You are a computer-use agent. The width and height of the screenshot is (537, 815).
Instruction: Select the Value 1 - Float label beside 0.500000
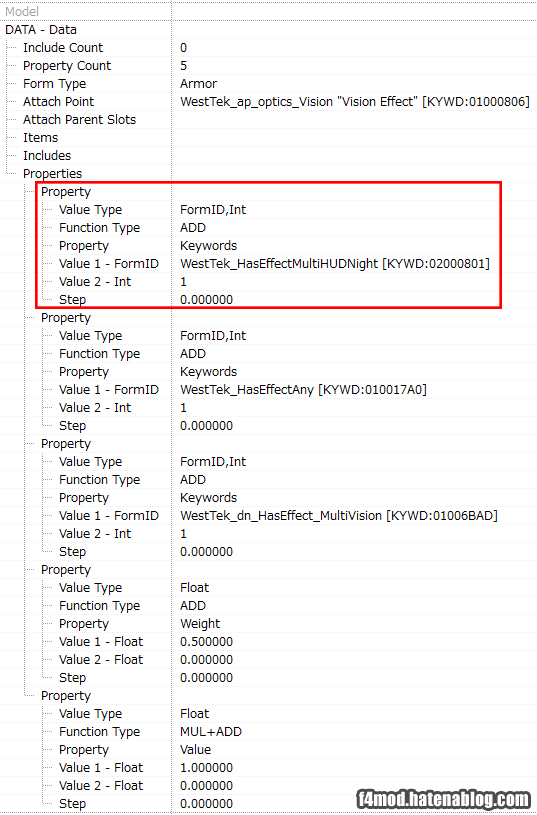click(101, 642)
